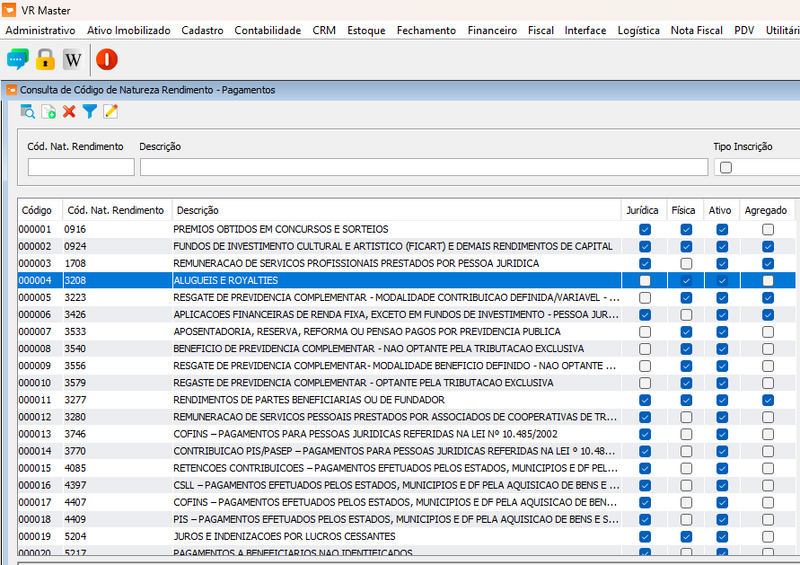800x565 pixels.
Task: Sort by the Jurídica column header
Action: tap(644, 210)
